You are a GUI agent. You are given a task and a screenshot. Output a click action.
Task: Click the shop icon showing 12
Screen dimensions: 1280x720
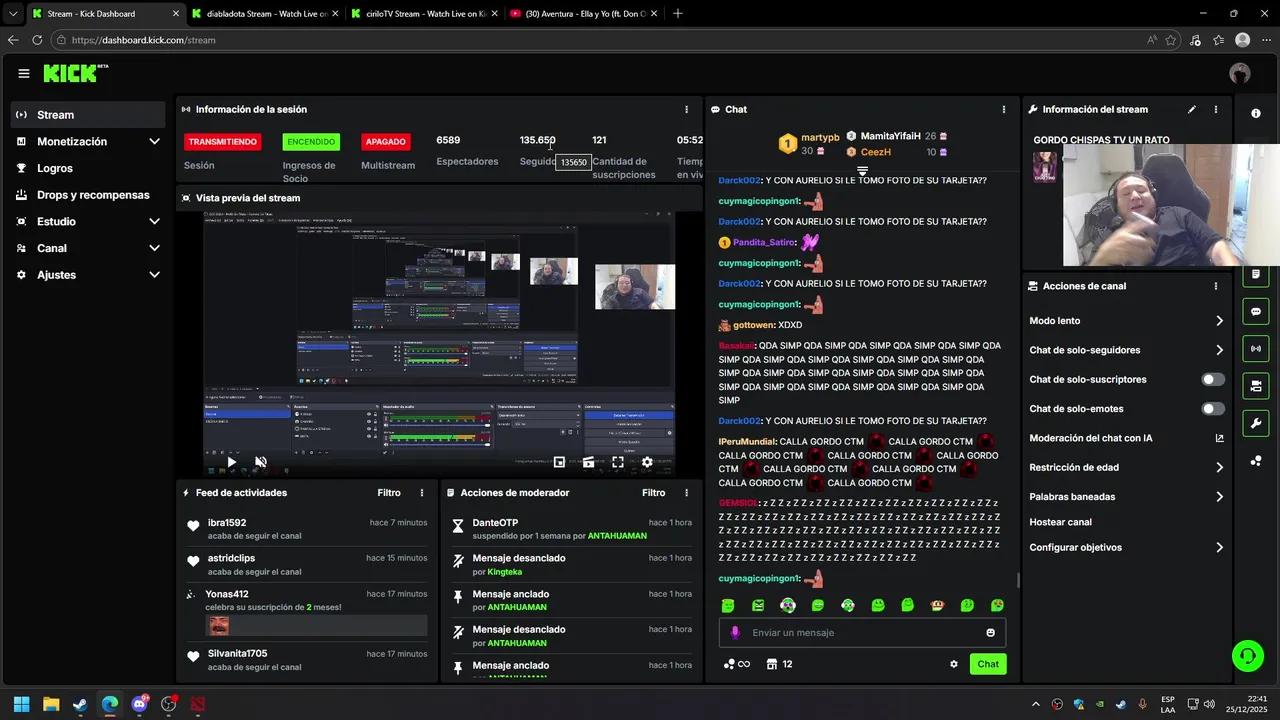coord(779,664)
